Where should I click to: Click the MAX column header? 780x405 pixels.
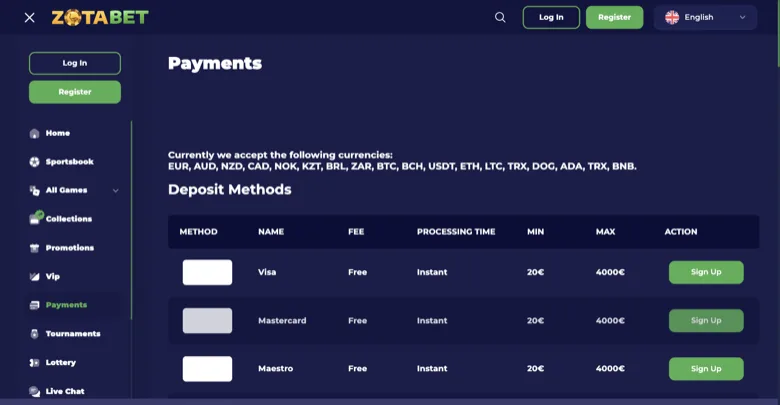tap(605, 231)
